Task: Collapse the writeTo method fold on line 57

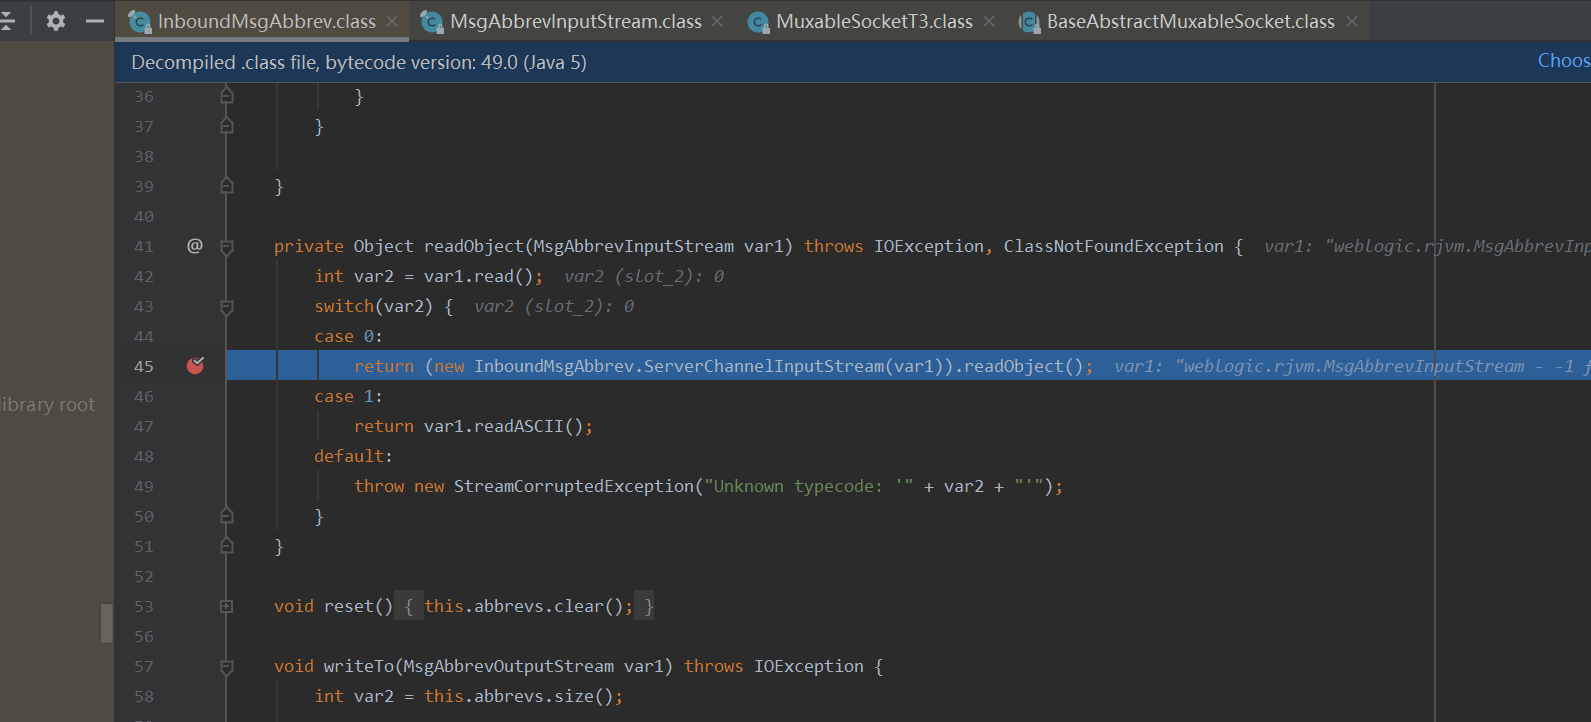Action: 227,666
